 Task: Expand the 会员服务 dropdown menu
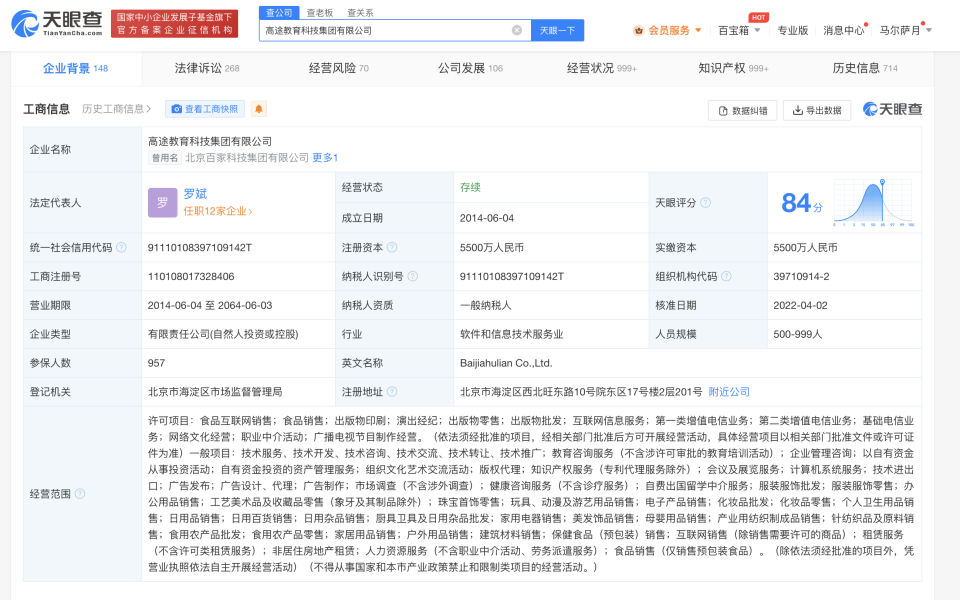pyautogui.click(x=667, y=30)
